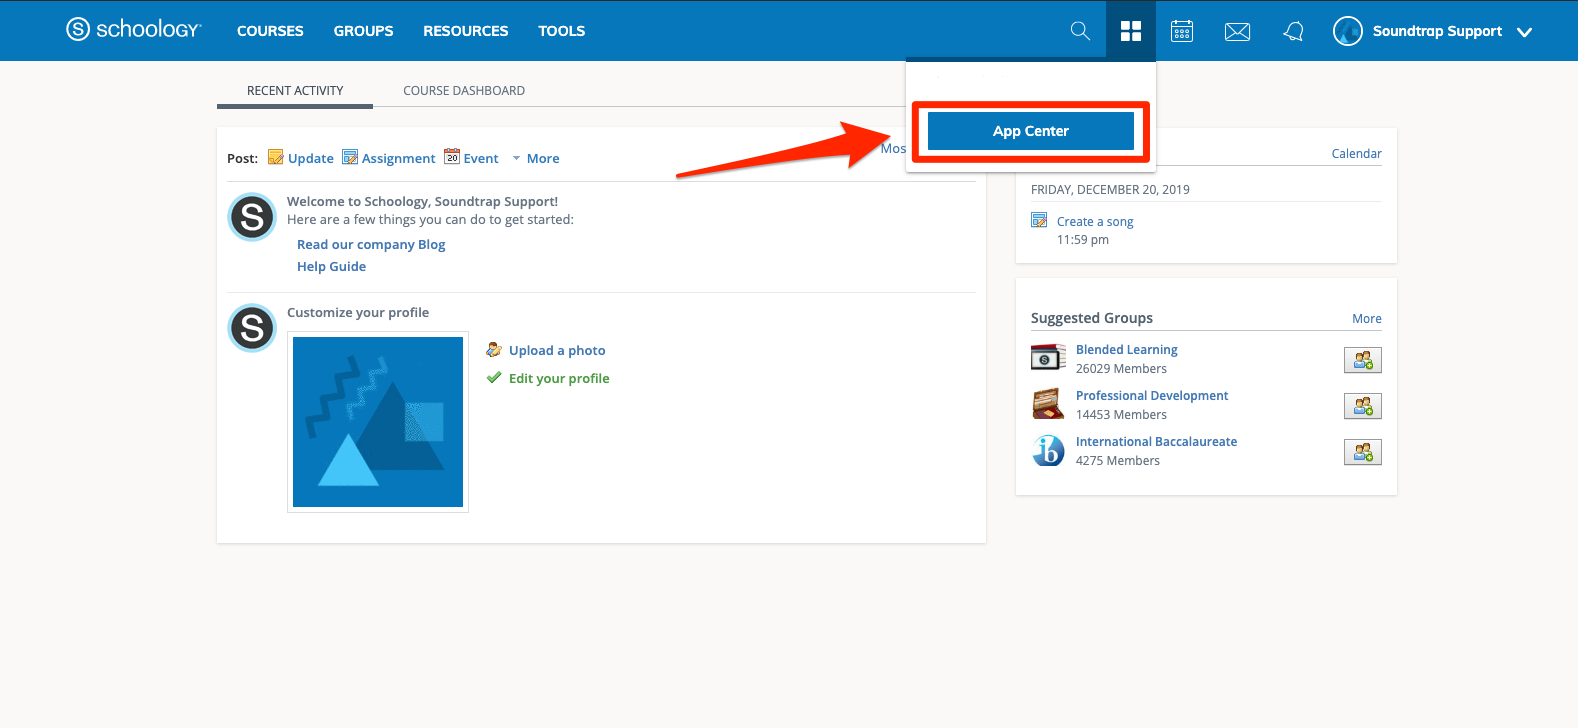The width and height of the screenshot is (1578, 728).
Task: Click Schoology avatar beside Welcome message
Action: (252, 217)
